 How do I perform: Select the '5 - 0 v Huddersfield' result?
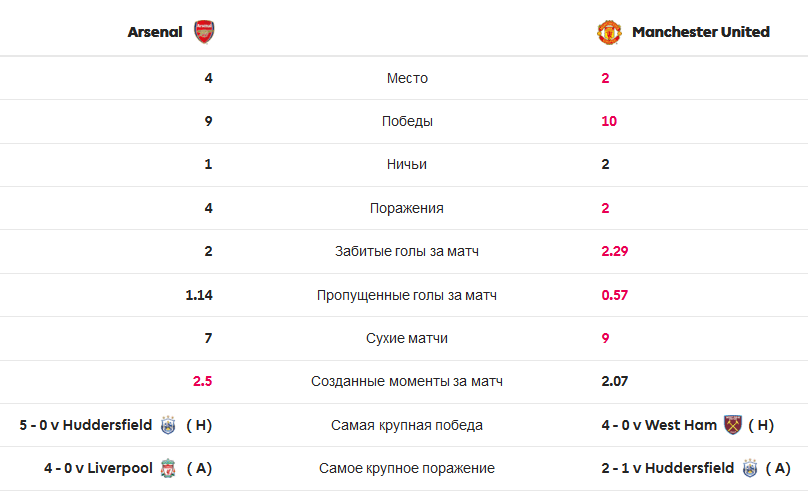(86, 425)
